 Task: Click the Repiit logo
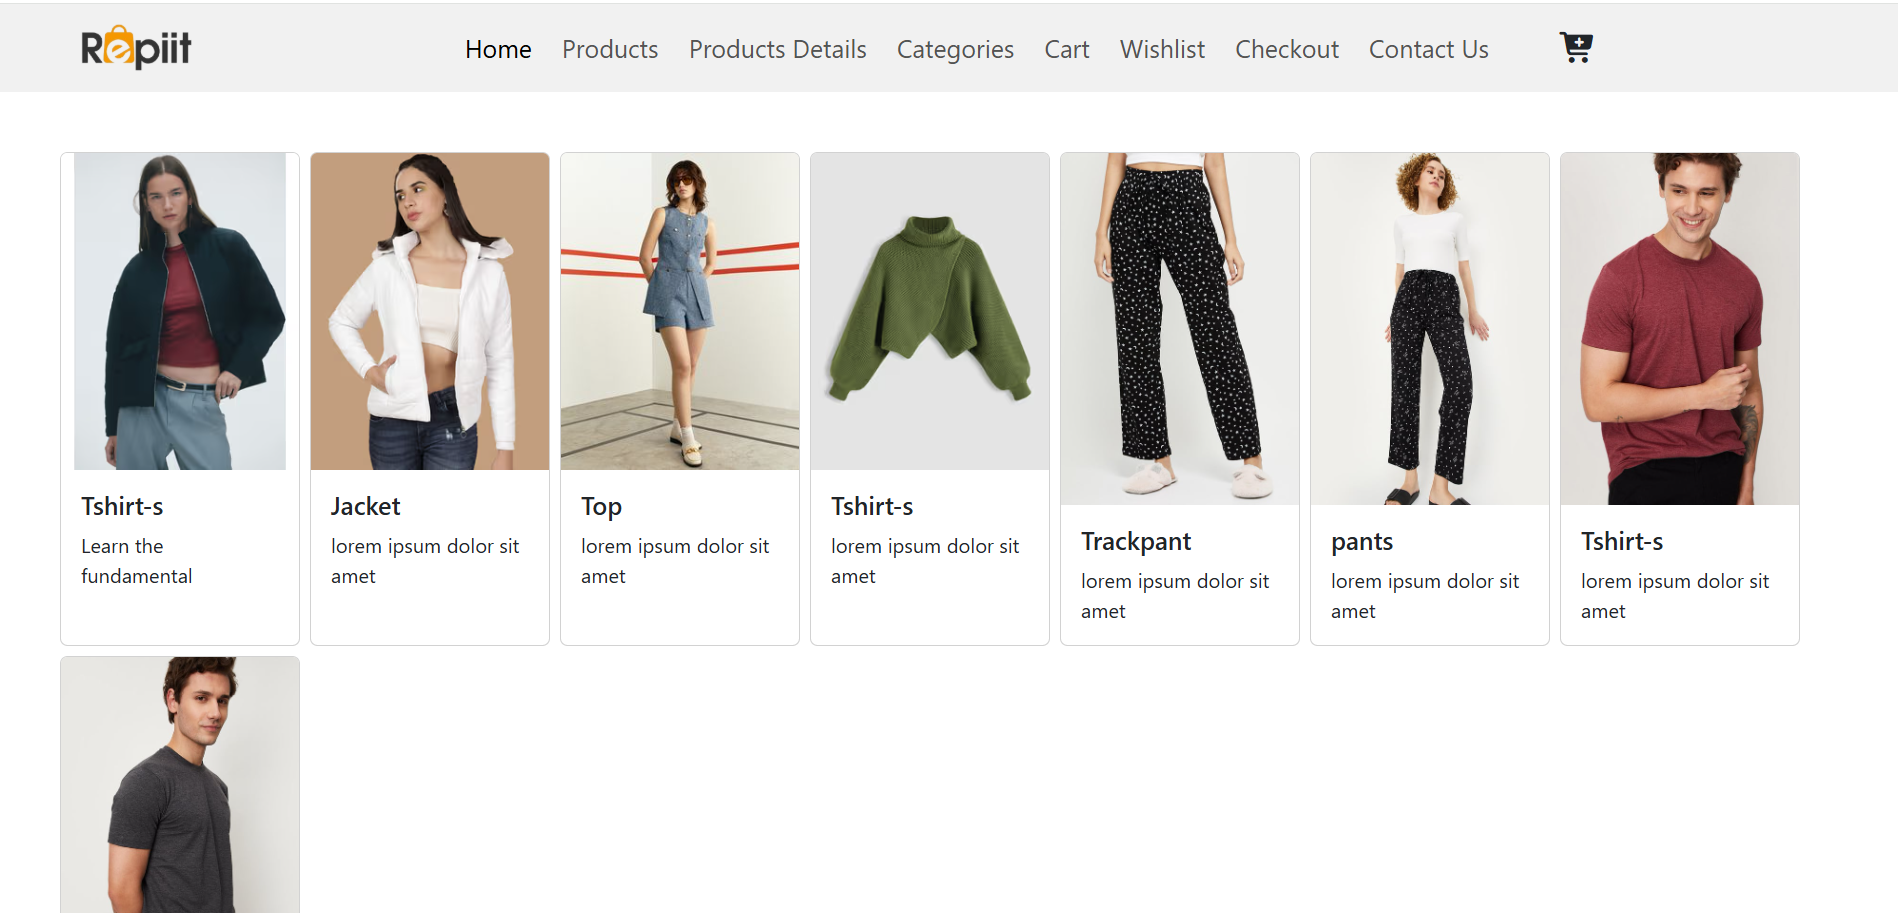tap(136, 48)
